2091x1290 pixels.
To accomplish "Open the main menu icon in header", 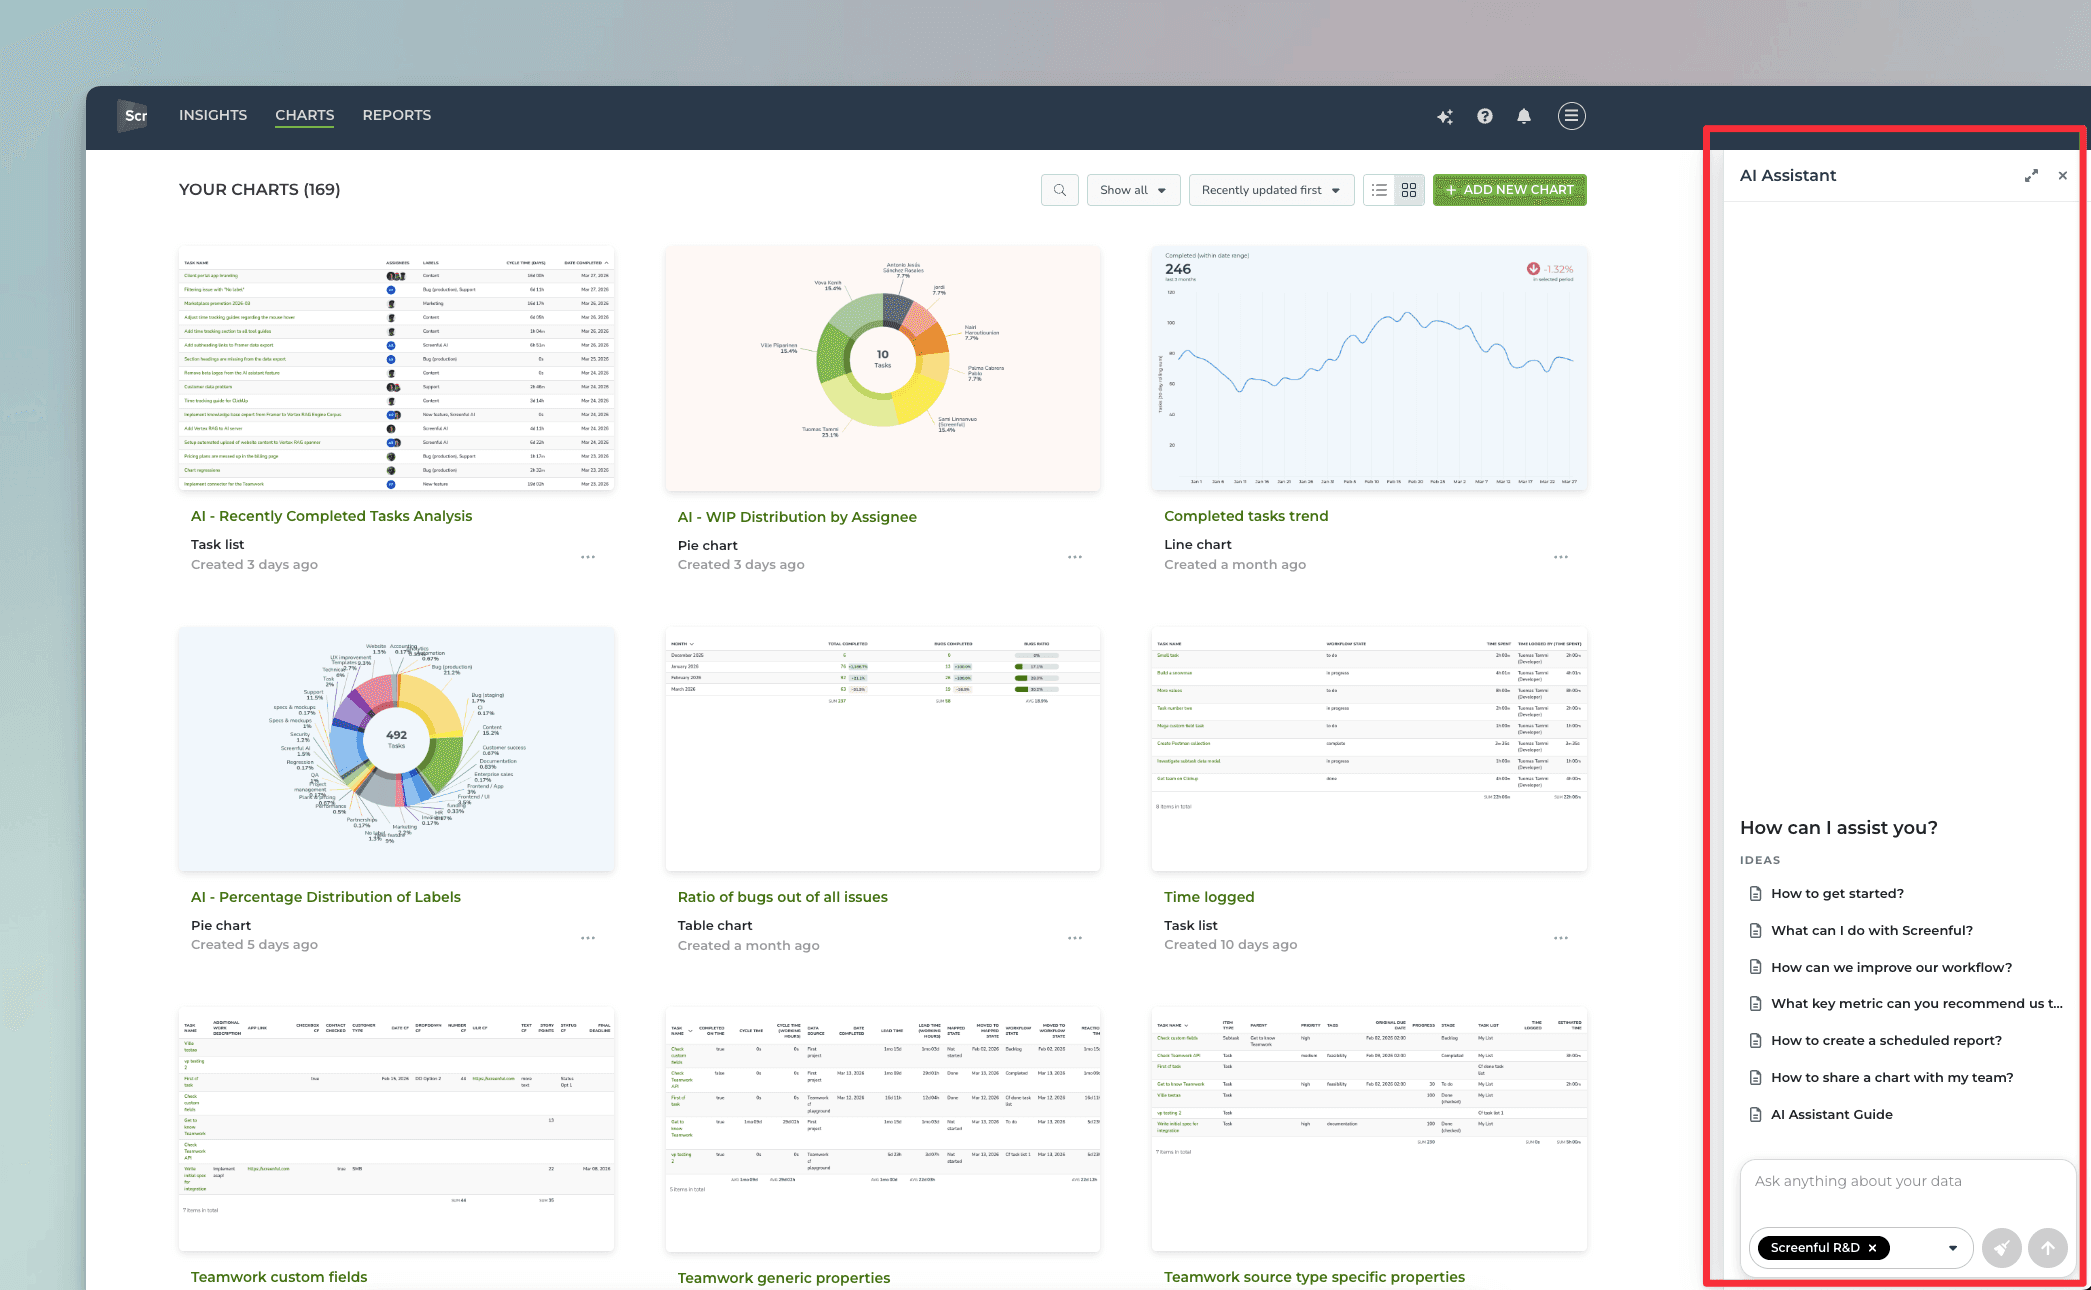I will [x=1571, y=116].
